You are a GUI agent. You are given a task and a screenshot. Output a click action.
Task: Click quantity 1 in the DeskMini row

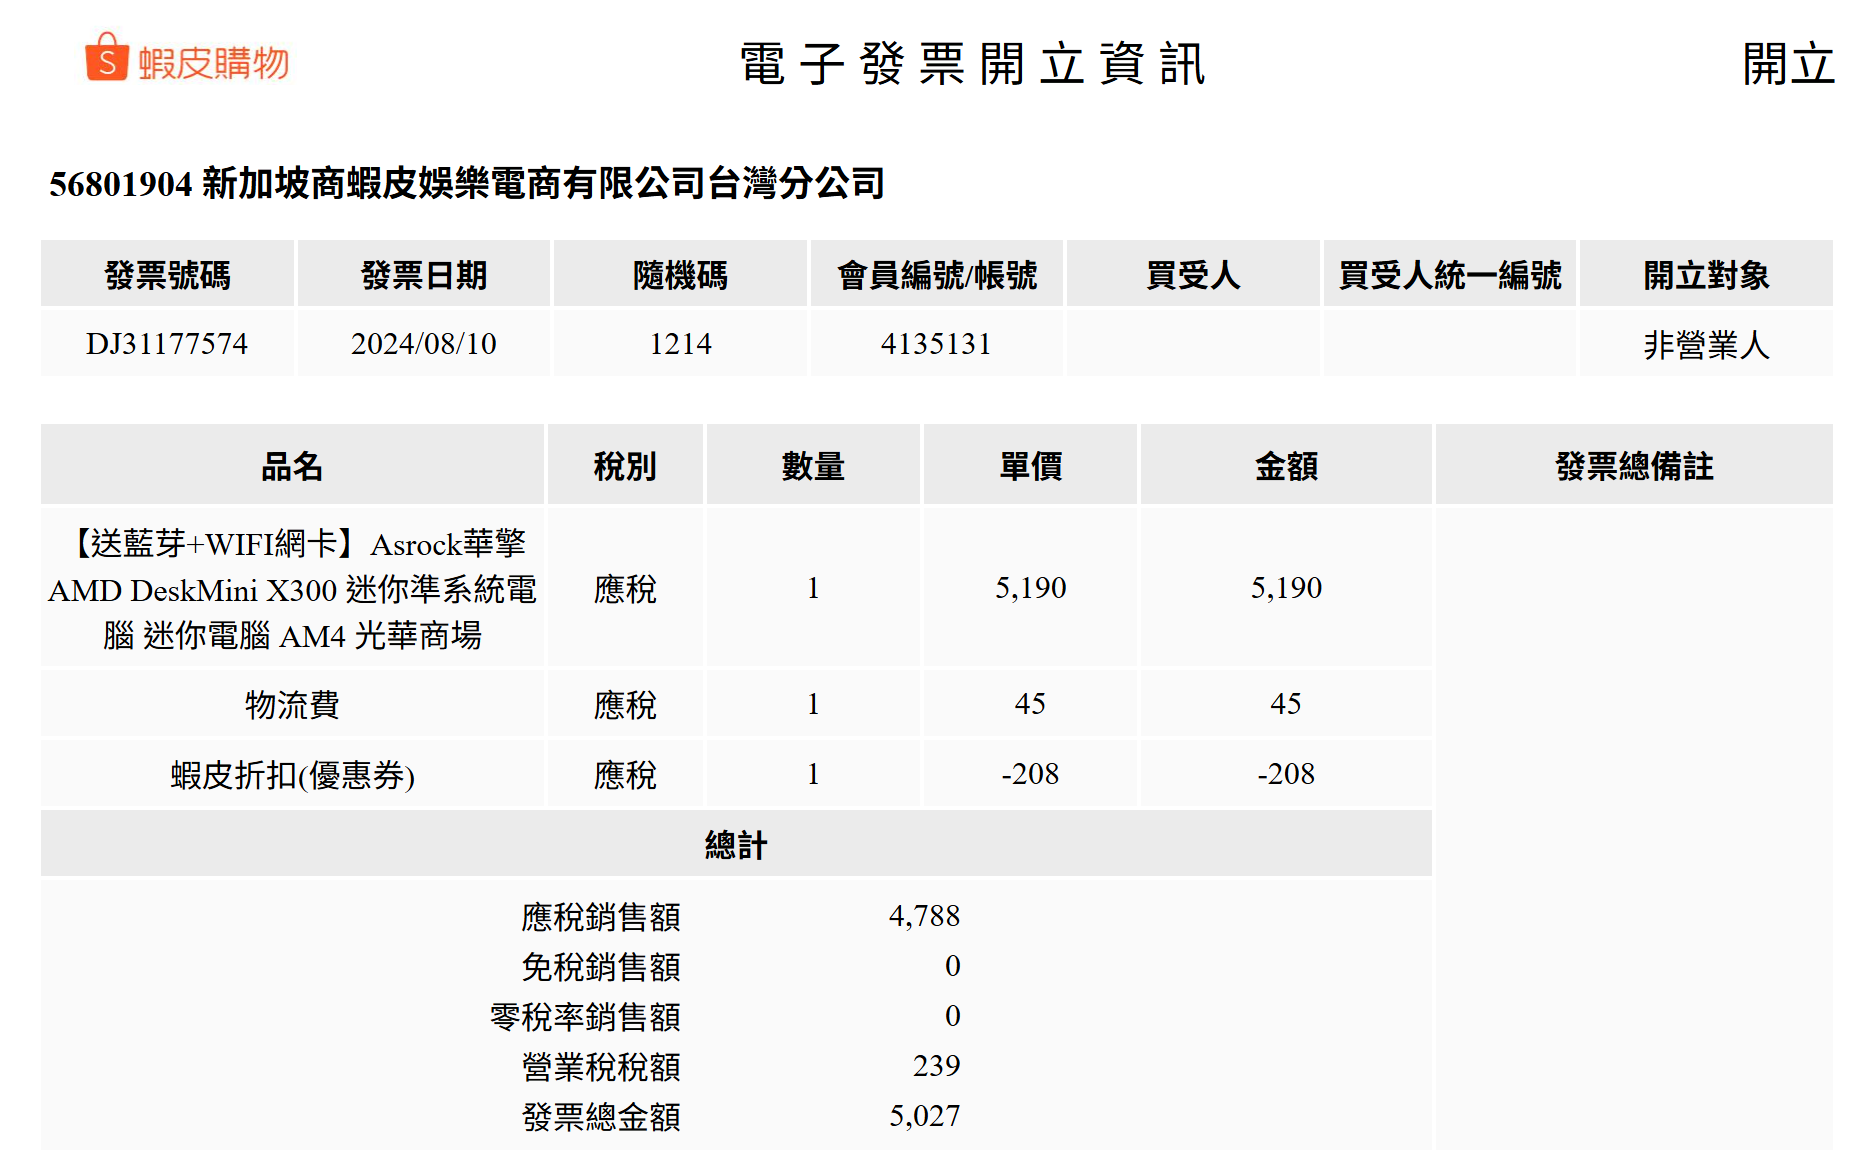click(x=813, y=588)
